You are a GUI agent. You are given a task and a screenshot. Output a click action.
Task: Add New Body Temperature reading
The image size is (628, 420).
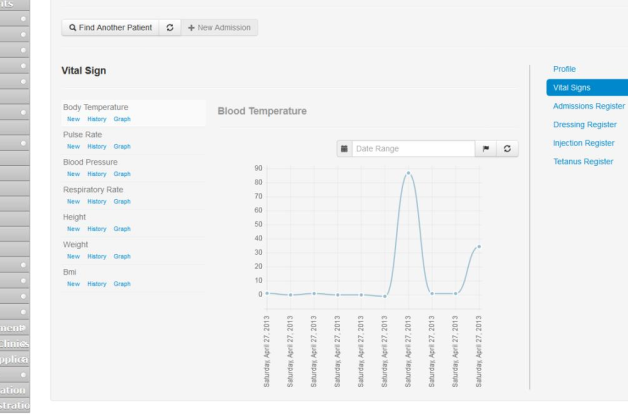(73, 119)
